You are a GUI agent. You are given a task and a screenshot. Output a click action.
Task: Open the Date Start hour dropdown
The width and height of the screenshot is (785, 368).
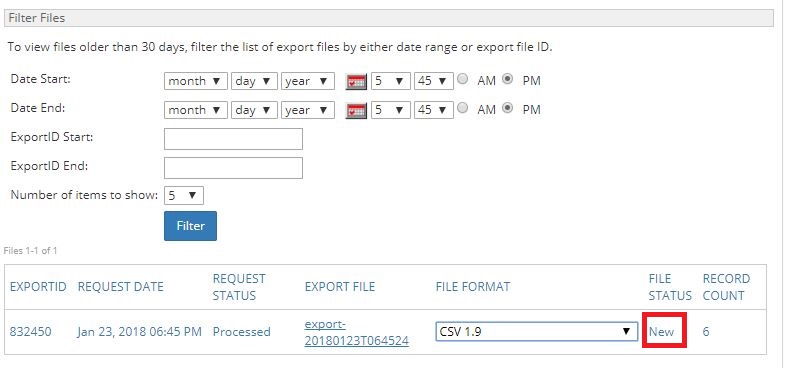[x=390, y=81]
